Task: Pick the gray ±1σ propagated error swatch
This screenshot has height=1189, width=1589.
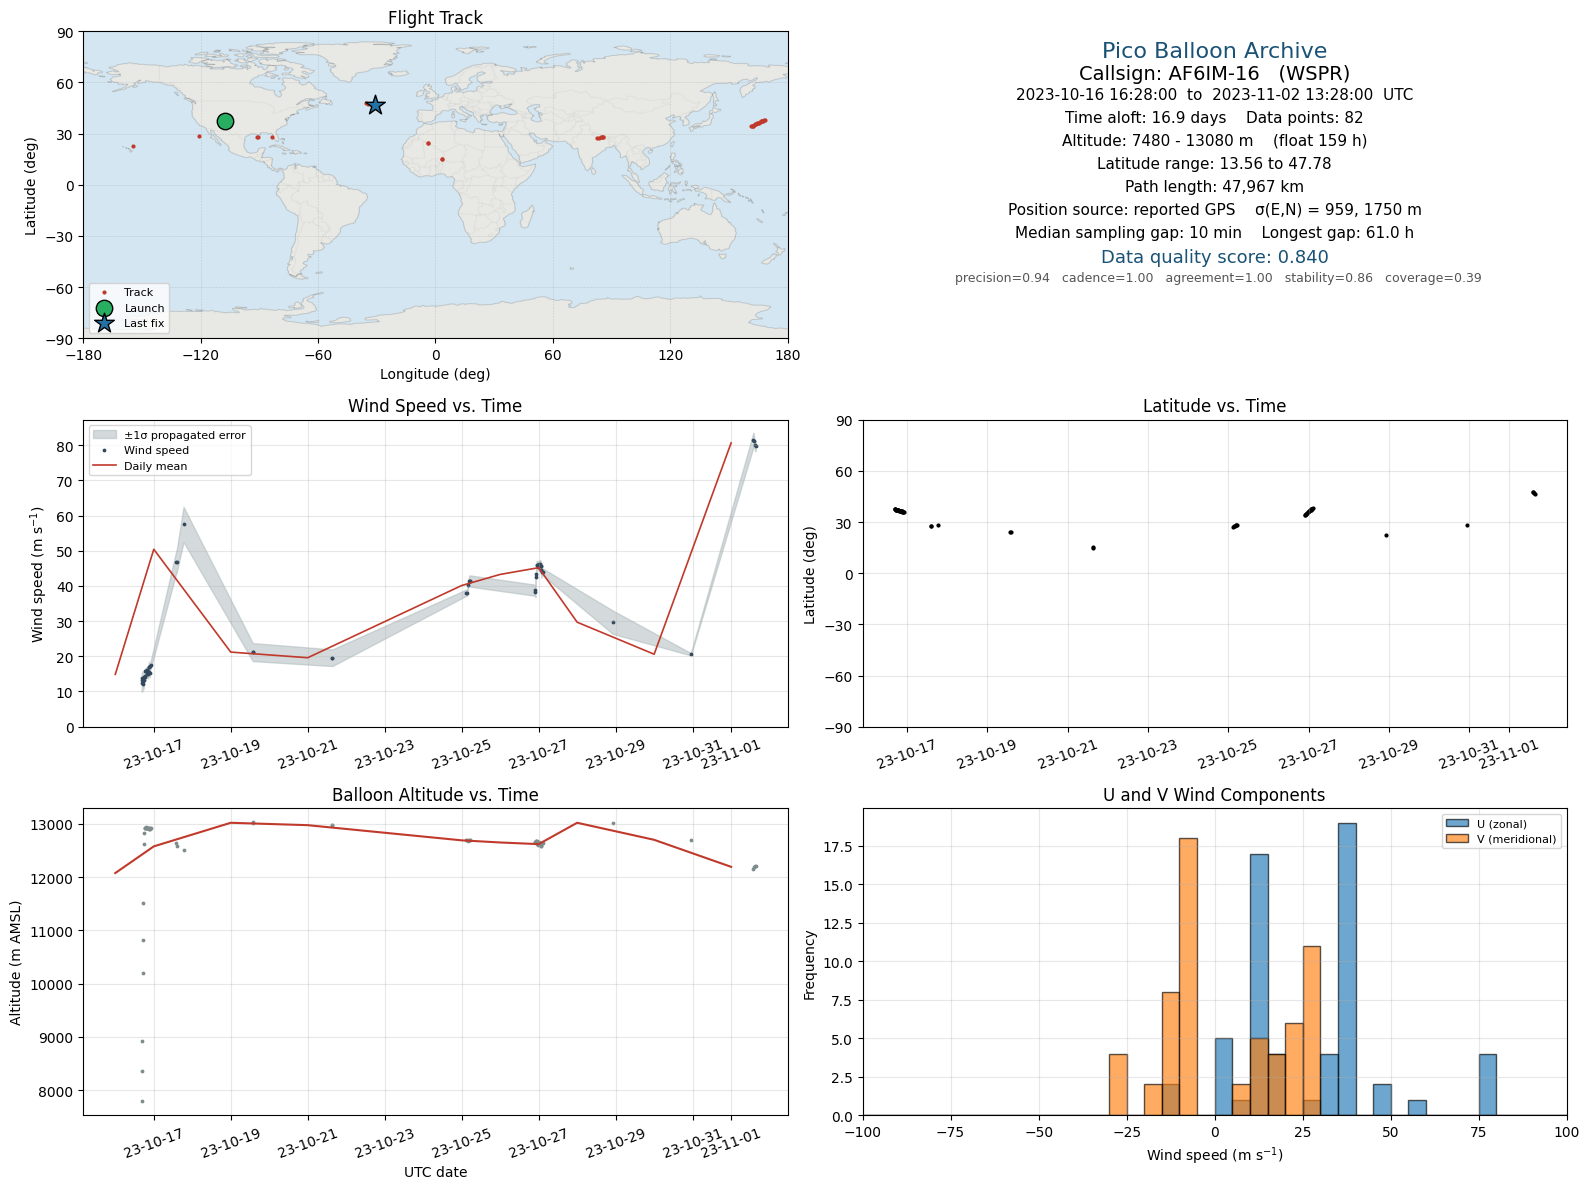Action: point(104,435)
